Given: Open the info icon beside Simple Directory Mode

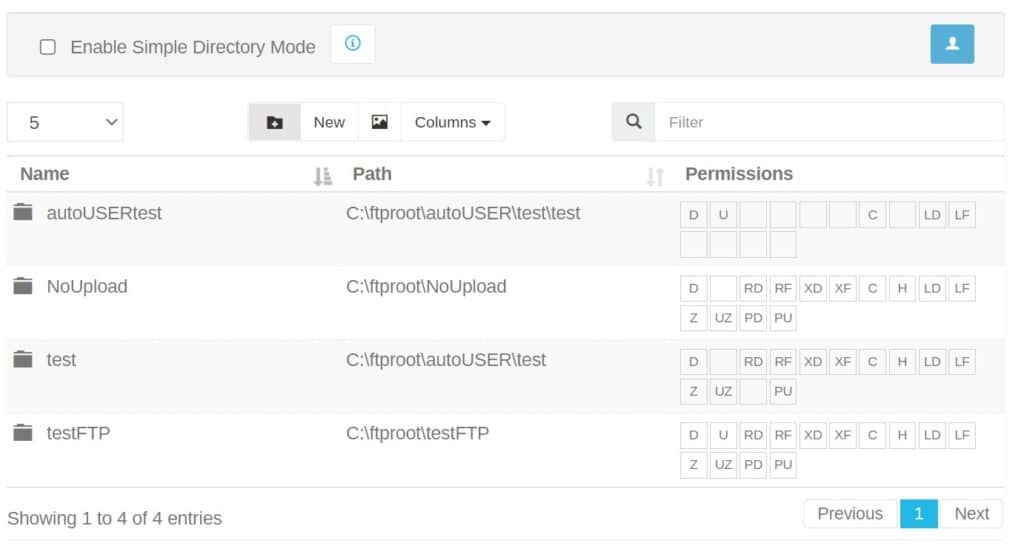Looking at the screenshot, I should point(353,44).
